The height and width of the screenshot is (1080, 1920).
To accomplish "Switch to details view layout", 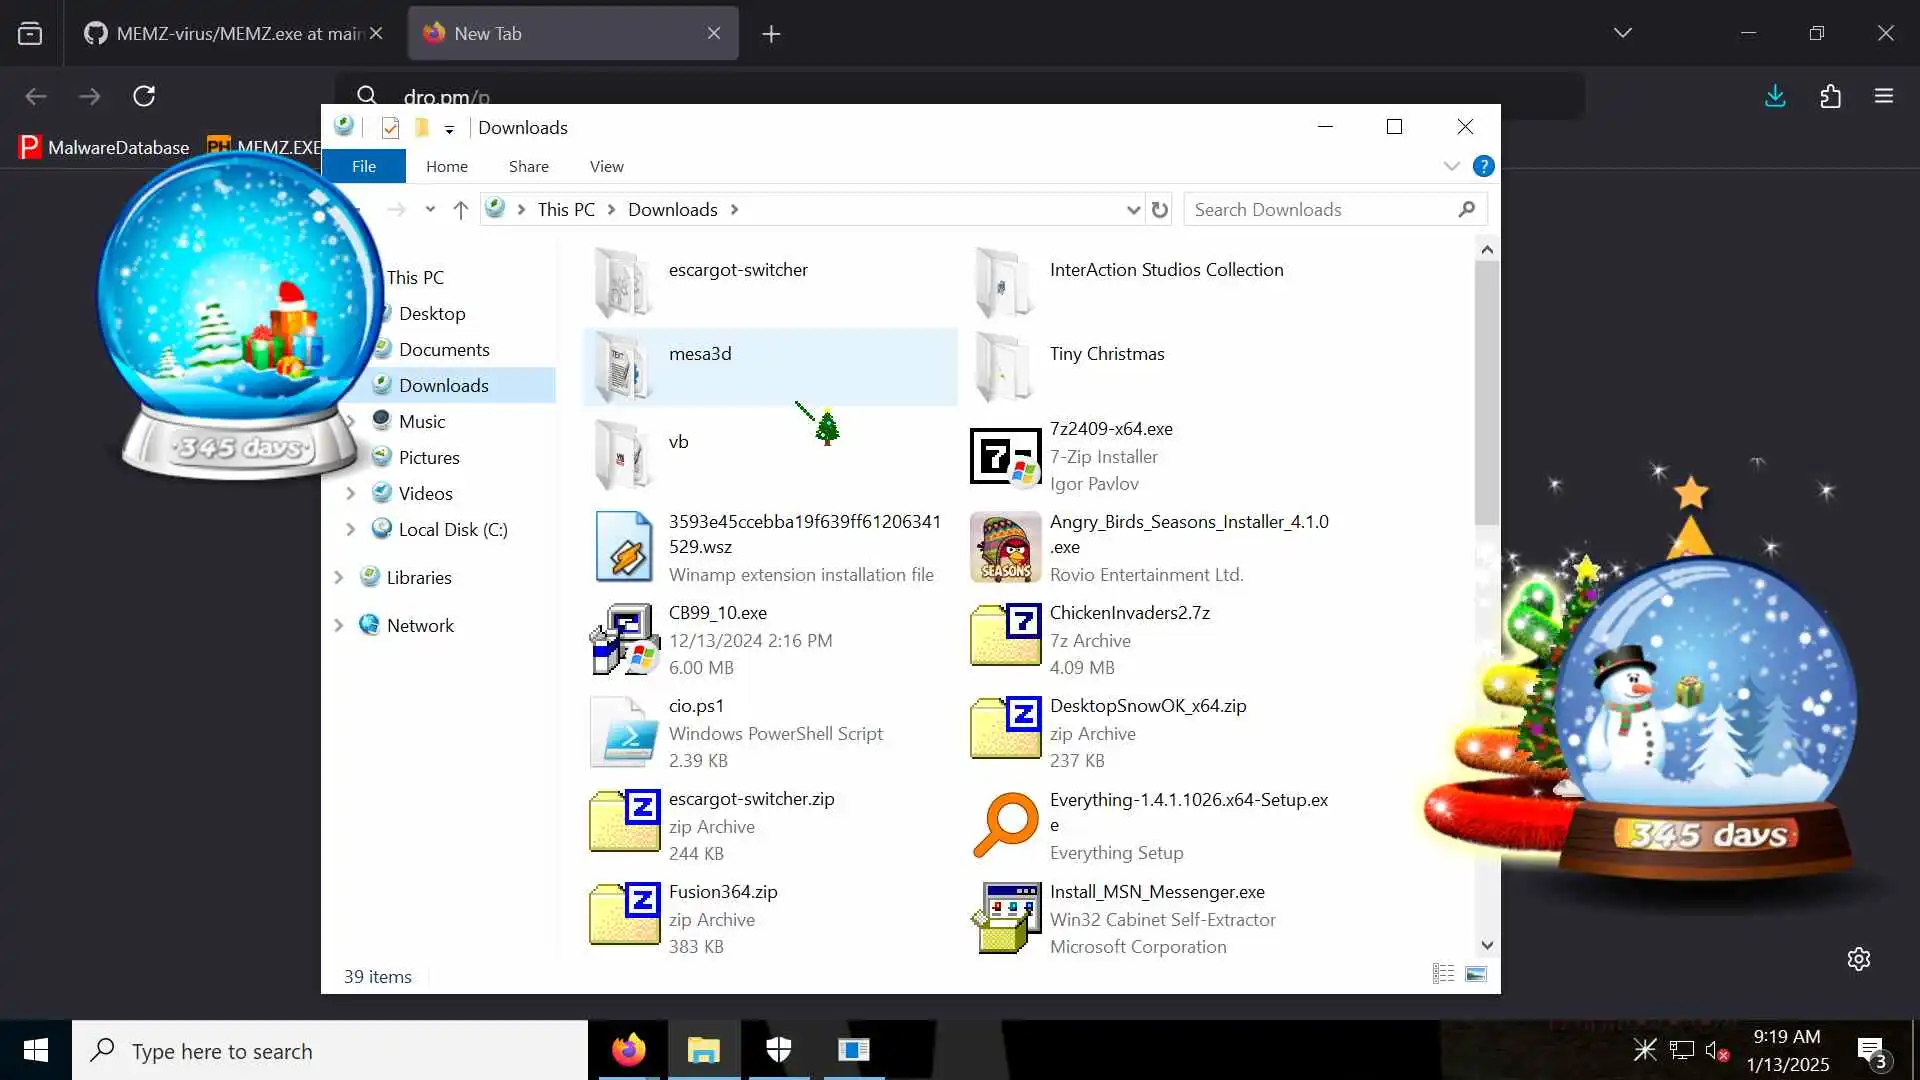I will (x=1443, y=974).
